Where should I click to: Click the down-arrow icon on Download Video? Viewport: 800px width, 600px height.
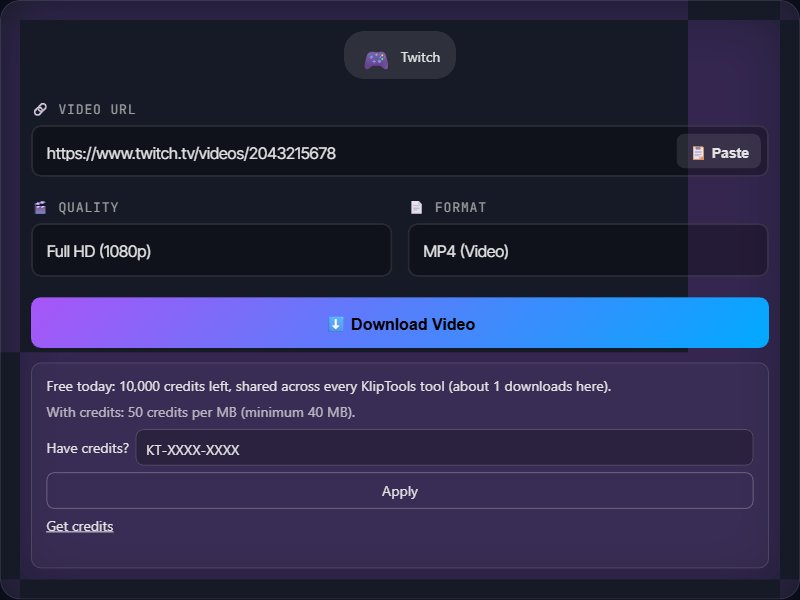[335, 324]
